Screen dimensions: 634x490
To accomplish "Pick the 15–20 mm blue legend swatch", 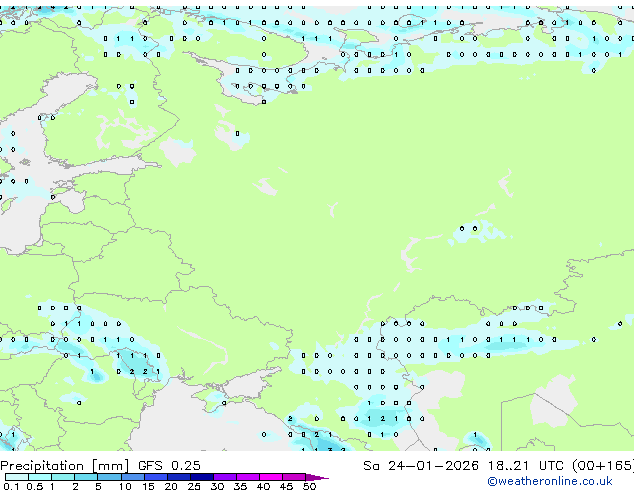I will point(155,477).
